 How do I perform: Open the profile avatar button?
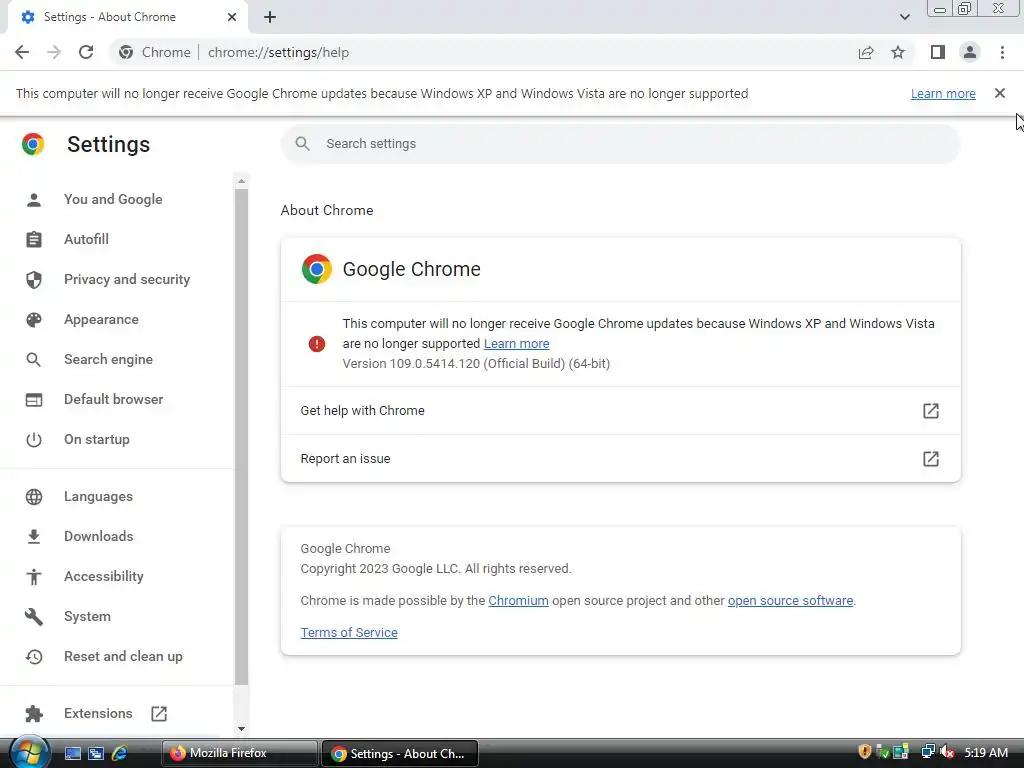[970, 52]
